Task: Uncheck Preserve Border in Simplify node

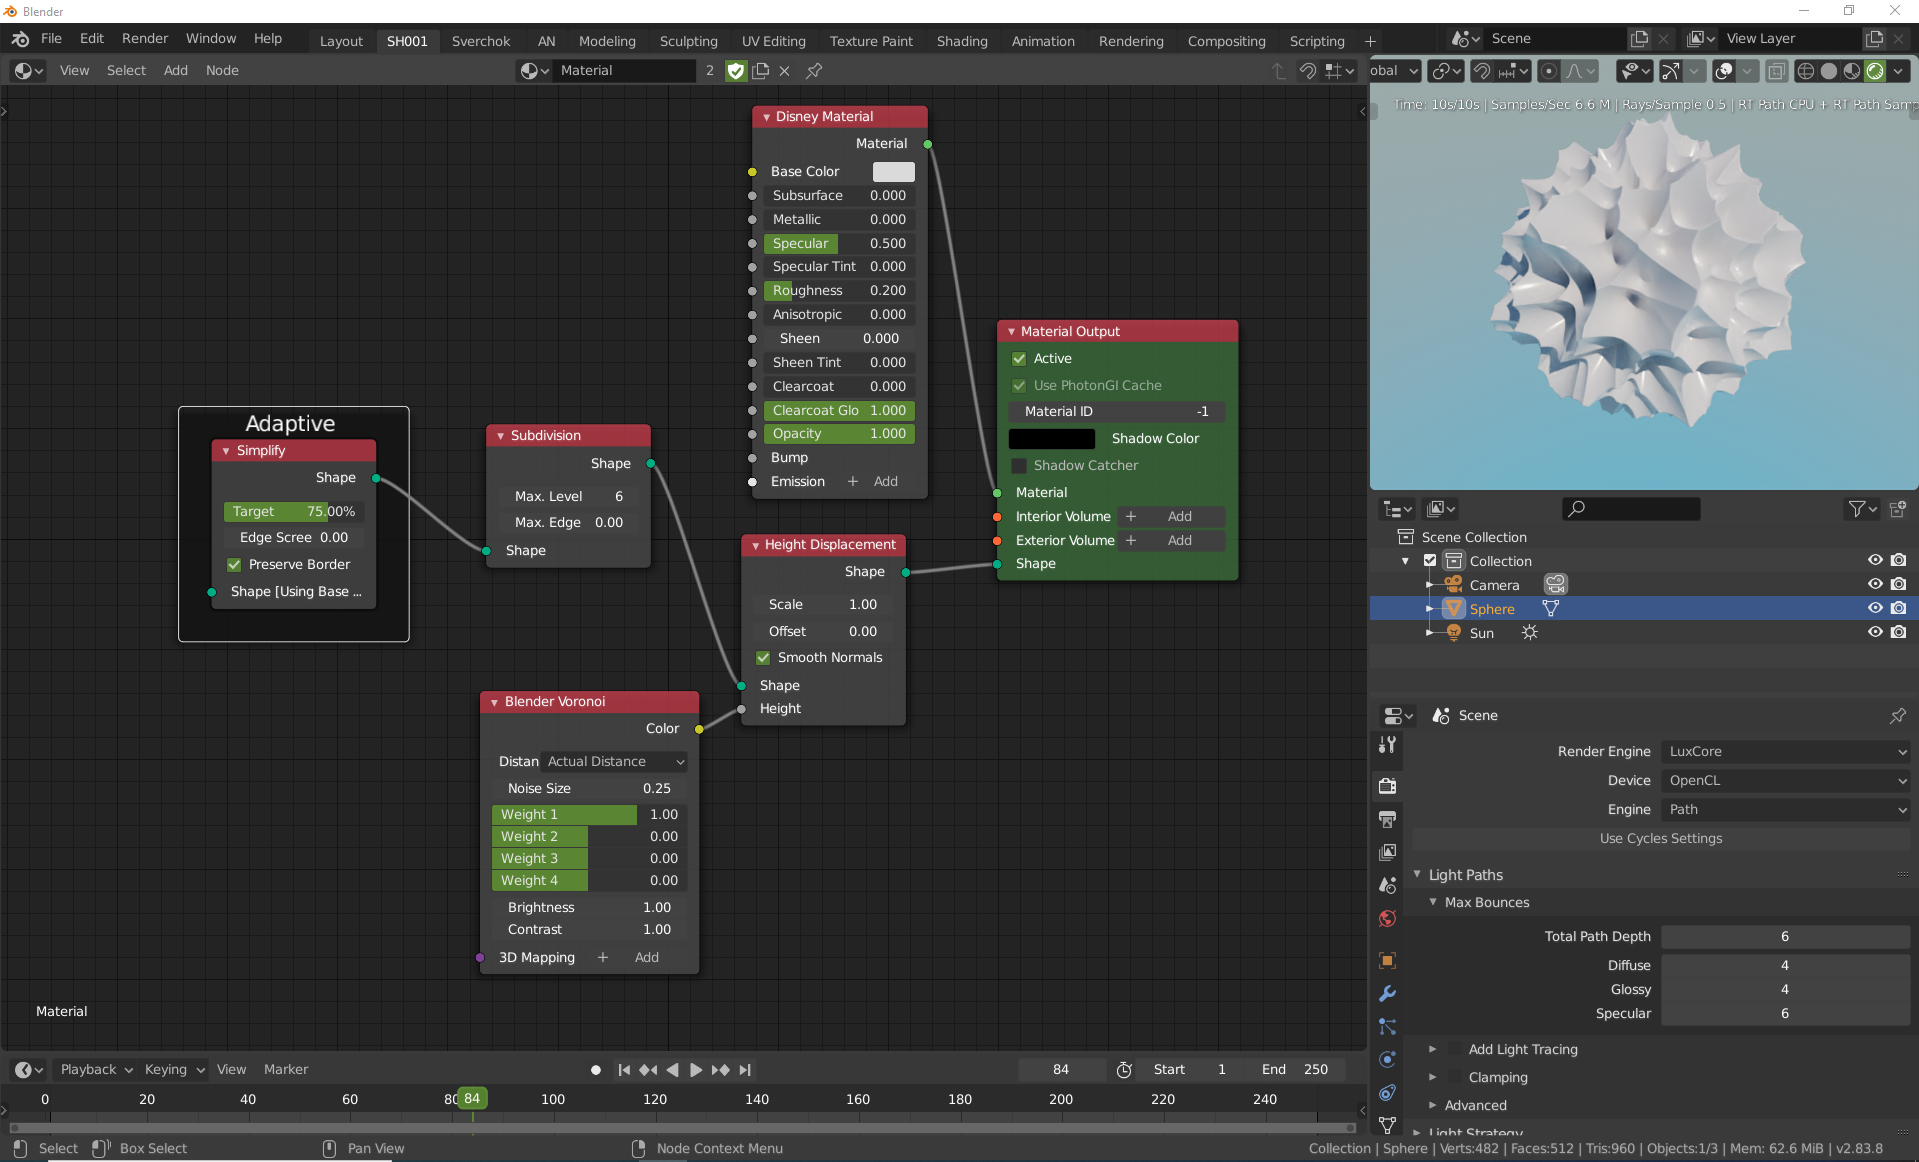Action: coord(234,565)
